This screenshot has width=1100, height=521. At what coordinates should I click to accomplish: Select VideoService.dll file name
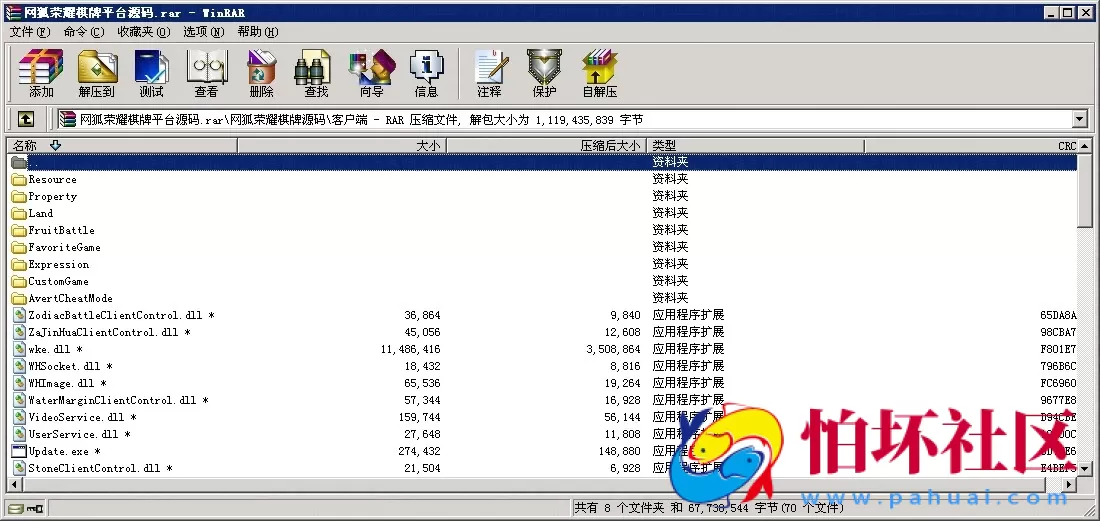coord(82,417)
